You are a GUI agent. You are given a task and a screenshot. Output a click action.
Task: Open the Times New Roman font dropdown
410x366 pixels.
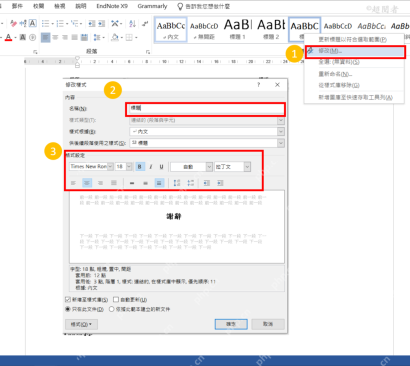[x=110, y=167]
